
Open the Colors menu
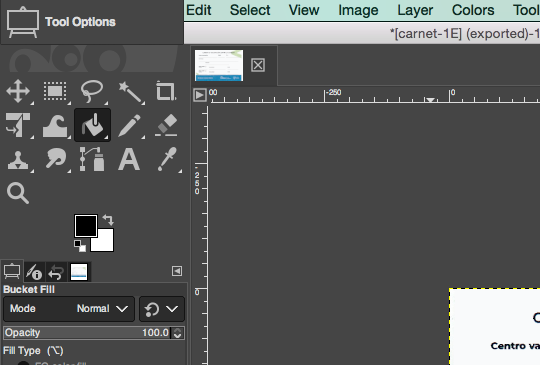point(473,10)
